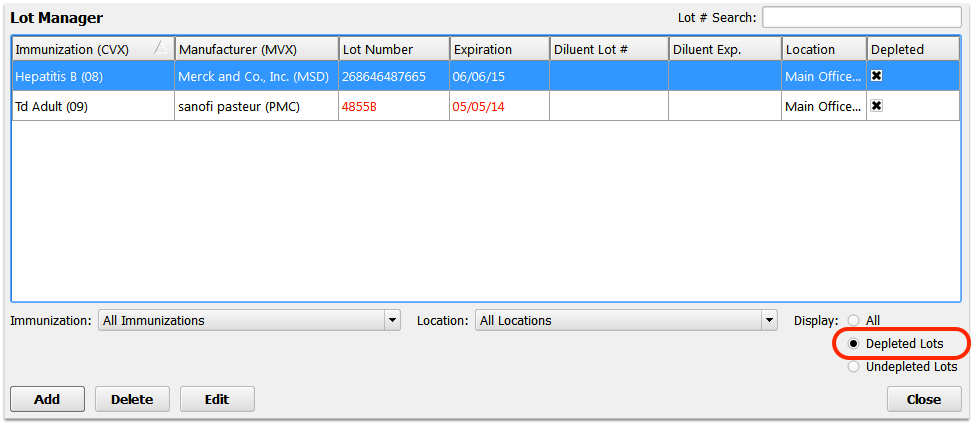Image resolution: width=974 pixels, height=425 pixels.
Task: Click the Delete button
Action: point(132,399)
